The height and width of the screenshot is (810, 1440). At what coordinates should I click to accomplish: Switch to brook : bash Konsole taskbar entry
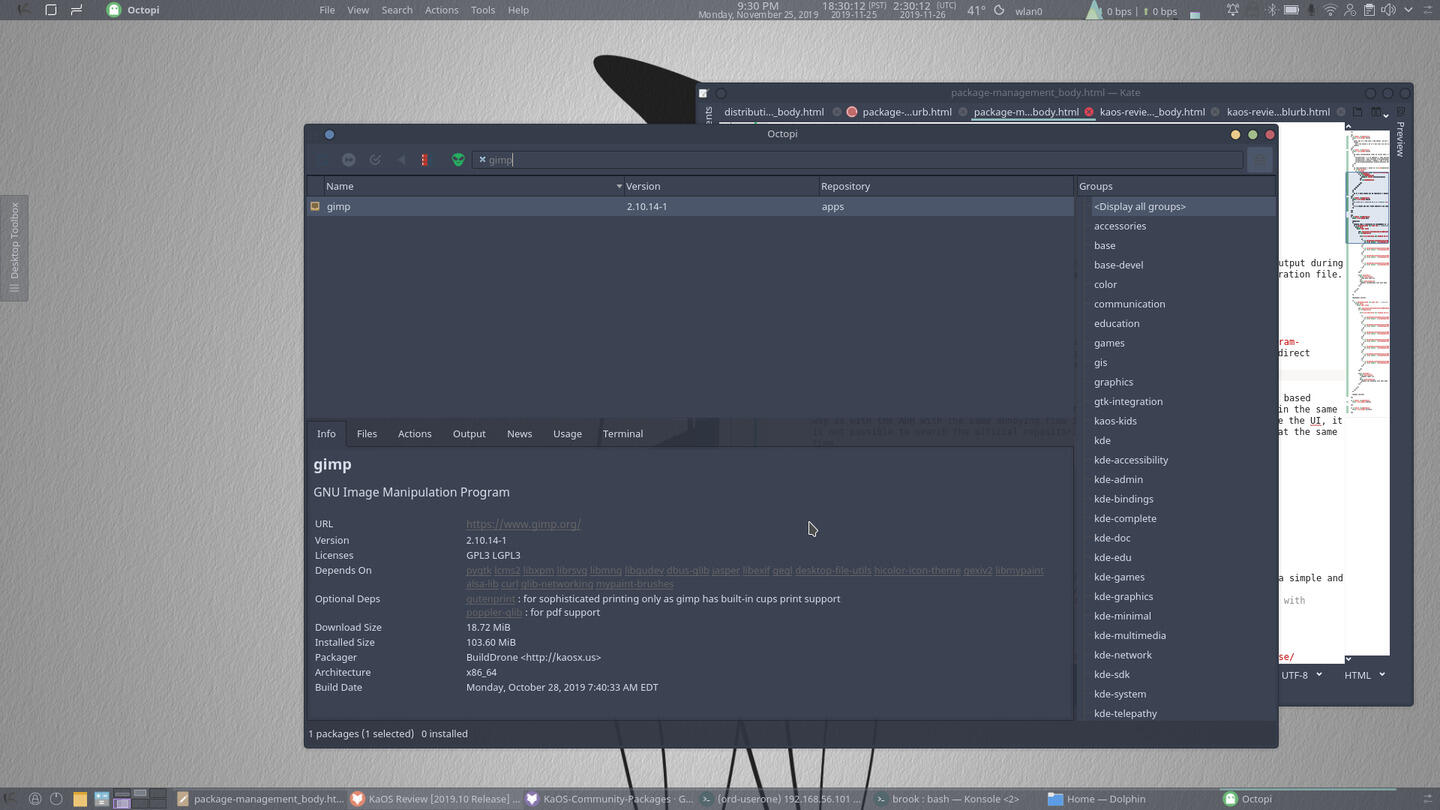click(949, 799)
